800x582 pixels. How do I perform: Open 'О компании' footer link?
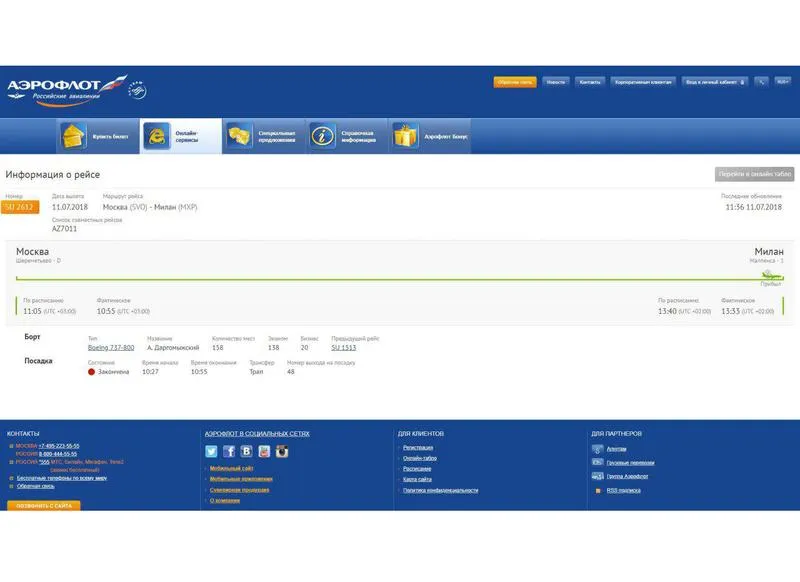(225, 500)
